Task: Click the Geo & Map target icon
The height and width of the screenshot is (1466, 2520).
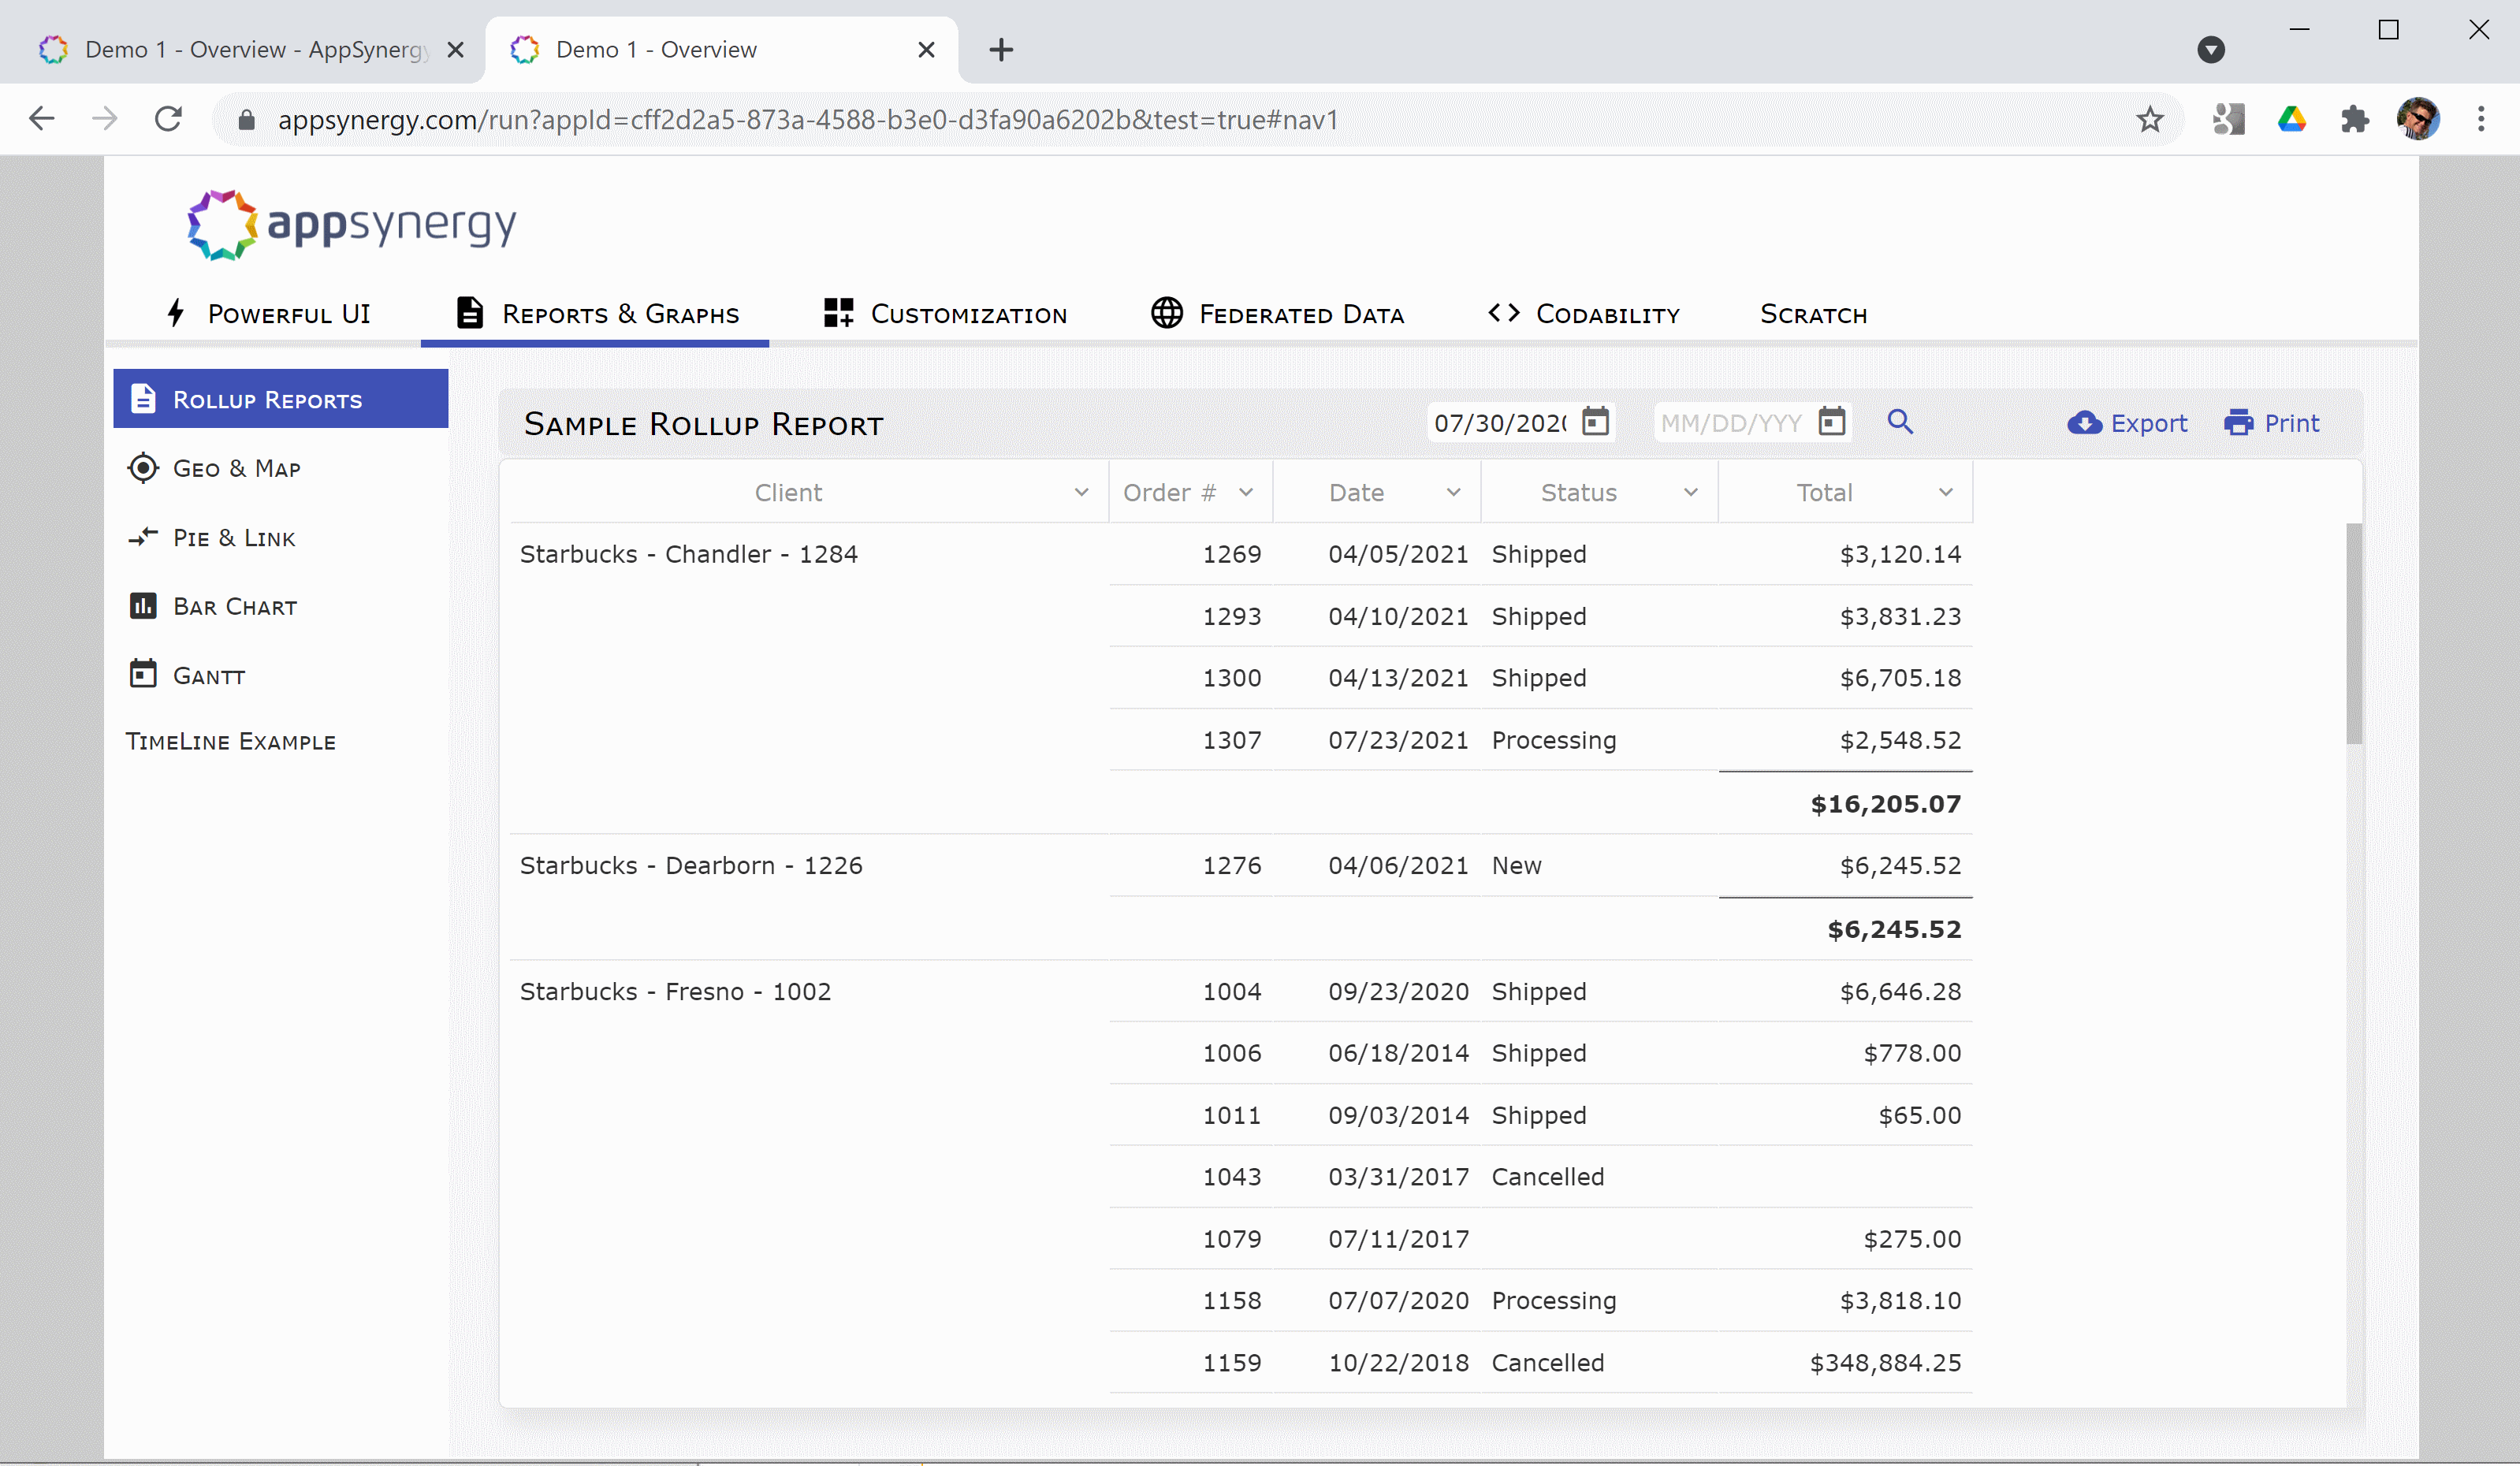Action: click(143, 467)
